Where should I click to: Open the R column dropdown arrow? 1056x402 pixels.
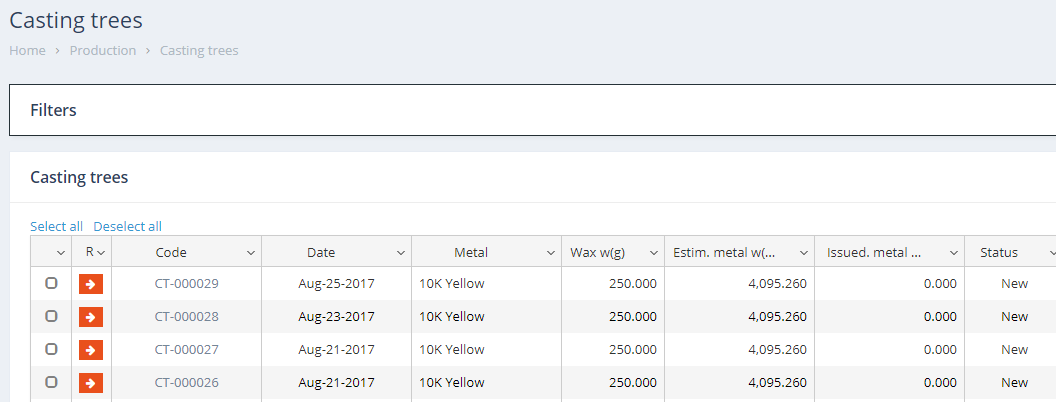[101, 253]
